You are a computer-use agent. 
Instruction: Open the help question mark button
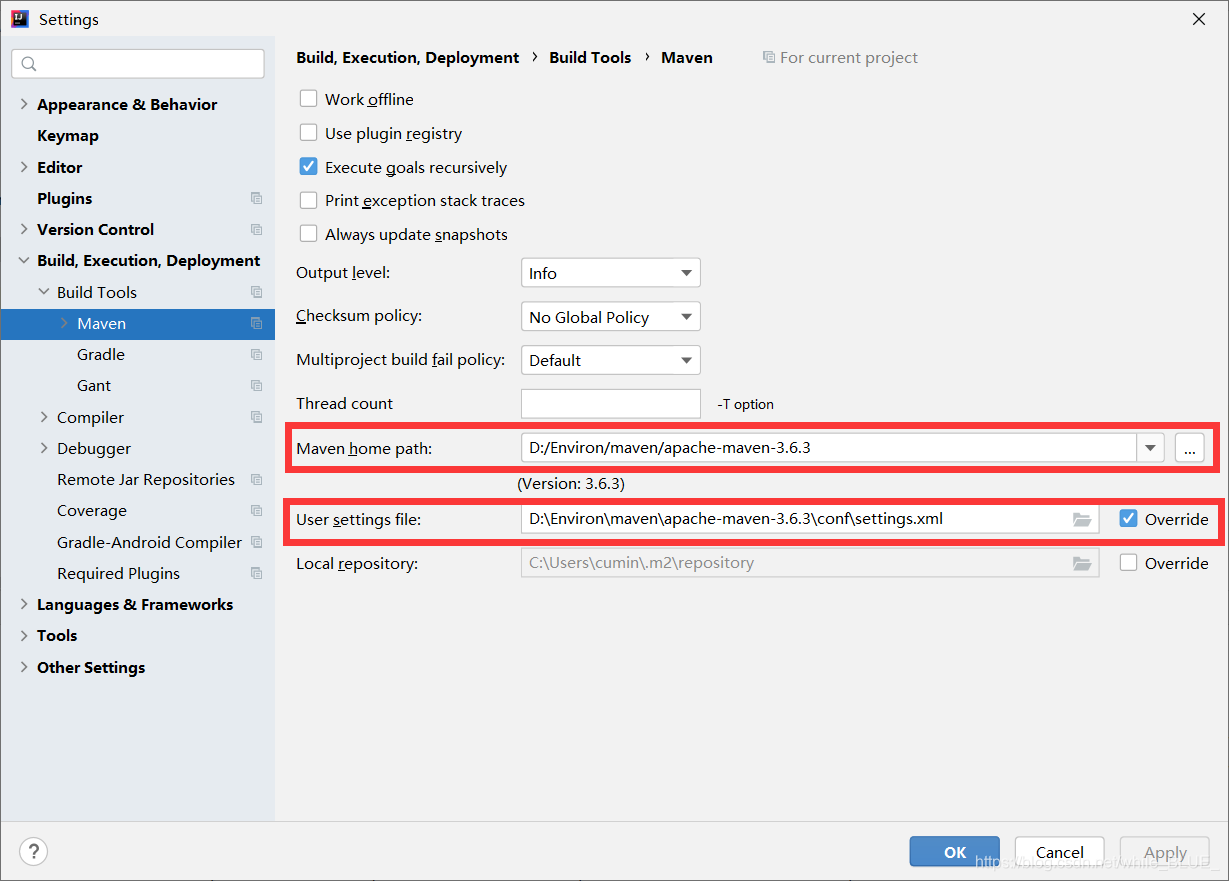coord(33,851)
